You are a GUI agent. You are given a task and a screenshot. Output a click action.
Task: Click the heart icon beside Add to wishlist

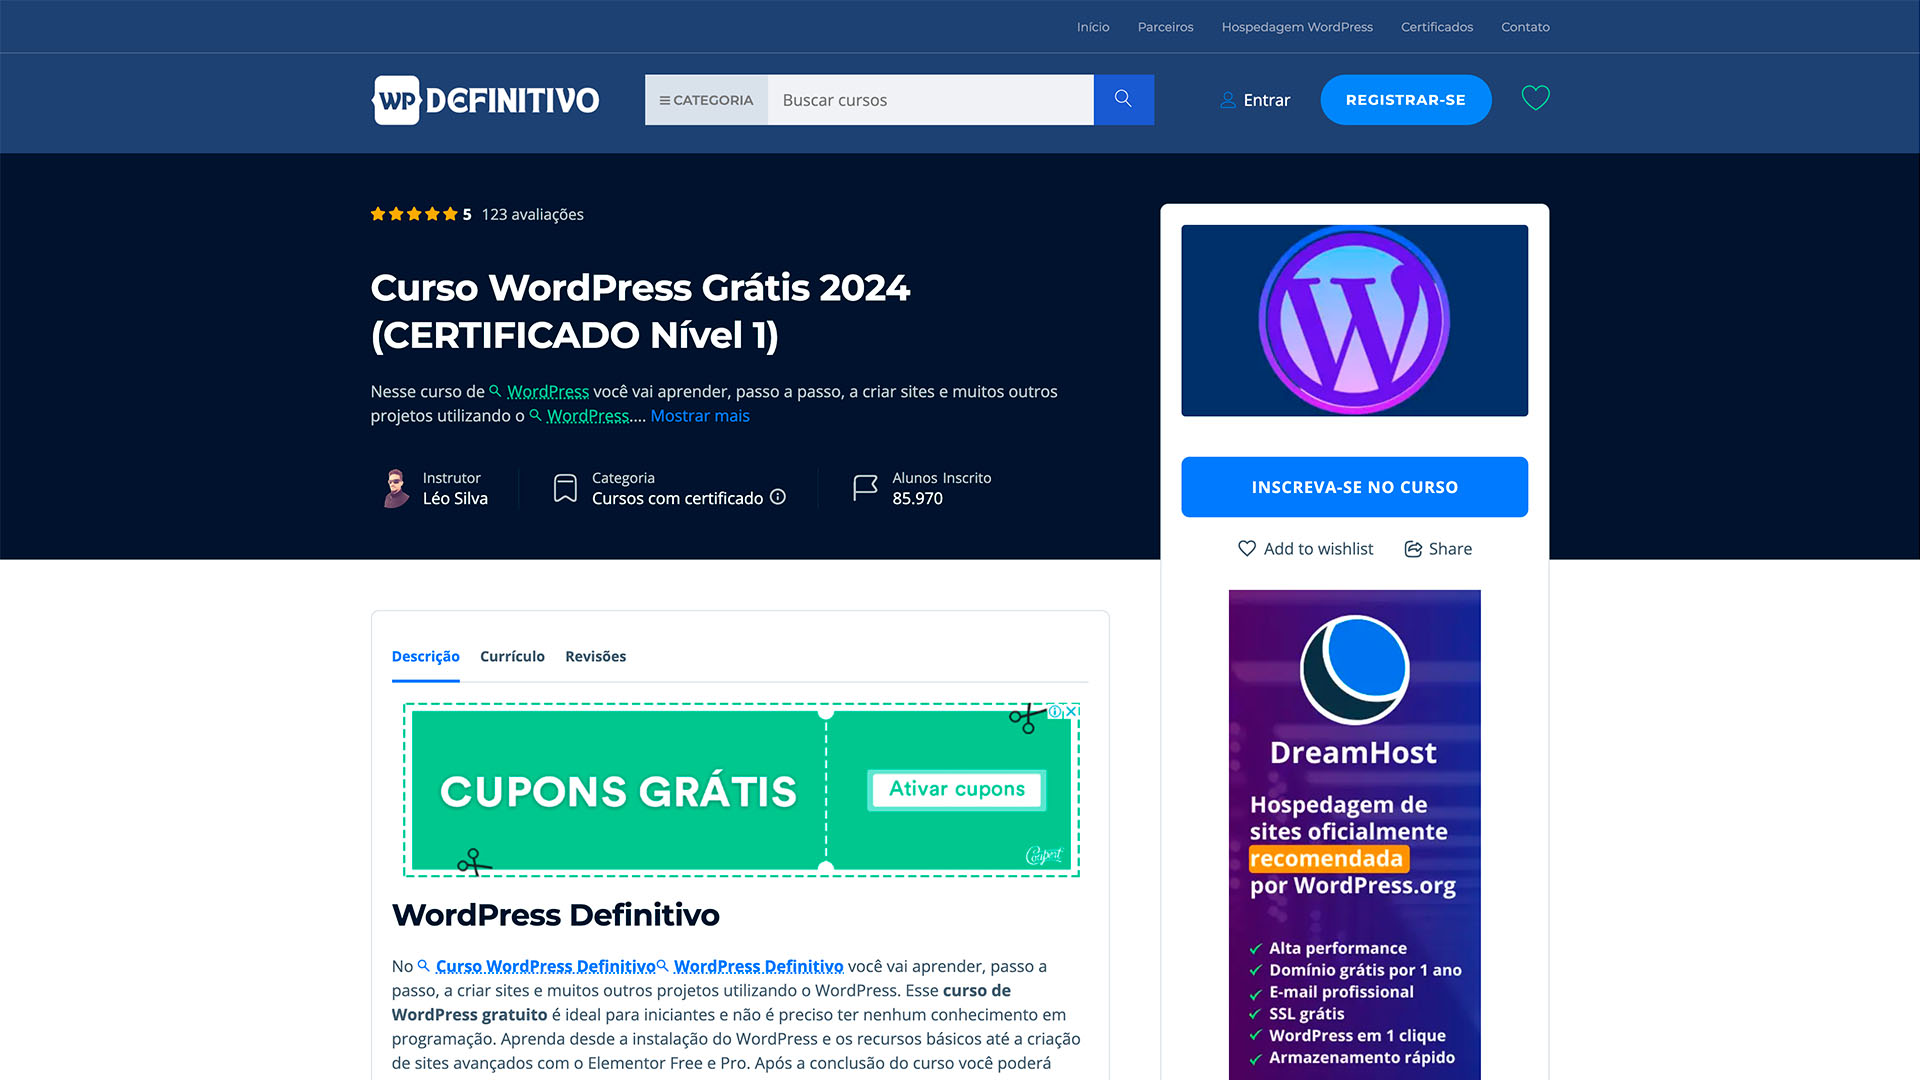(1247, 548)
